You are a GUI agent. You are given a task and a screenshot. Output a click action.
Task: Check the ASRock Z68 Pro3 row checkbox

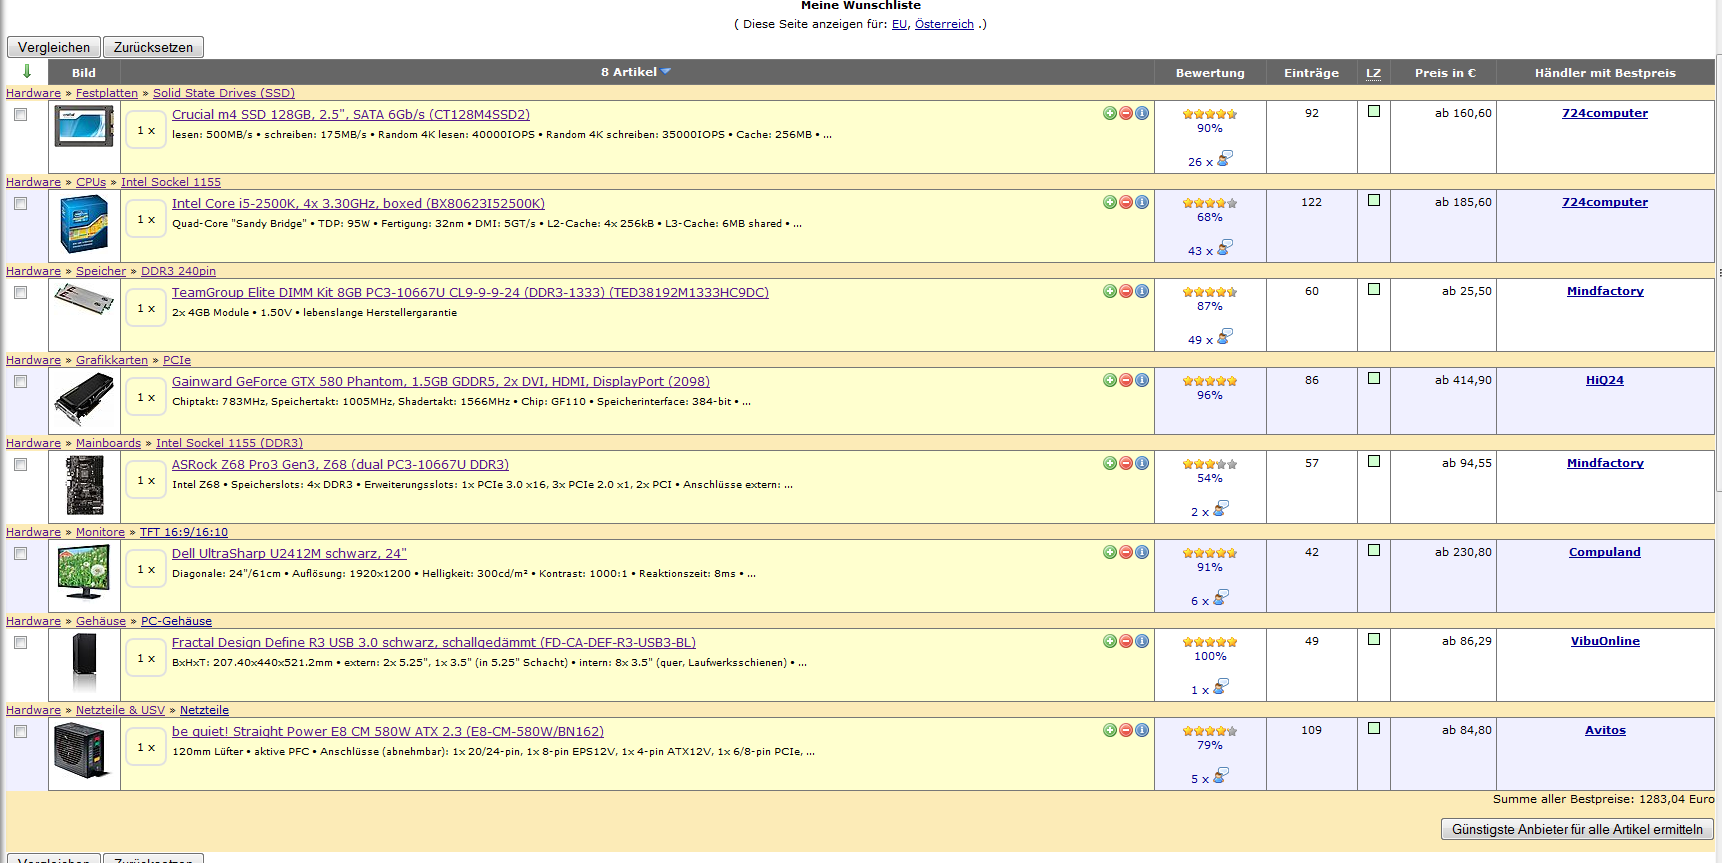tap(20, 464)
